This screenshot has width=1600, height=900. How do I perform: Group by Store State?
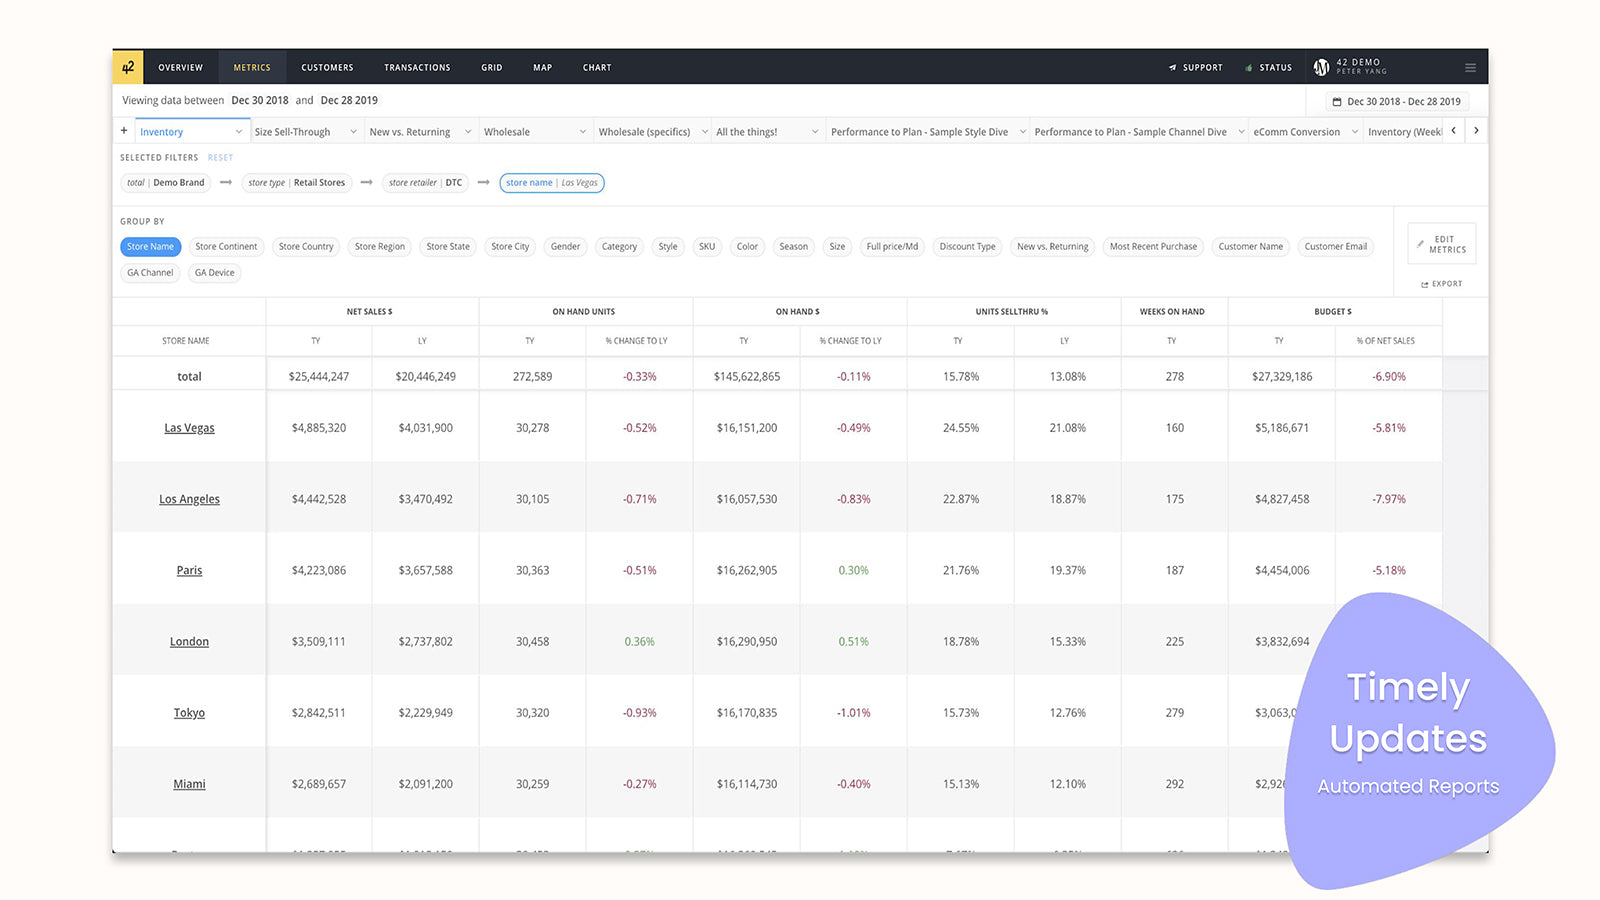pos(448,247)
